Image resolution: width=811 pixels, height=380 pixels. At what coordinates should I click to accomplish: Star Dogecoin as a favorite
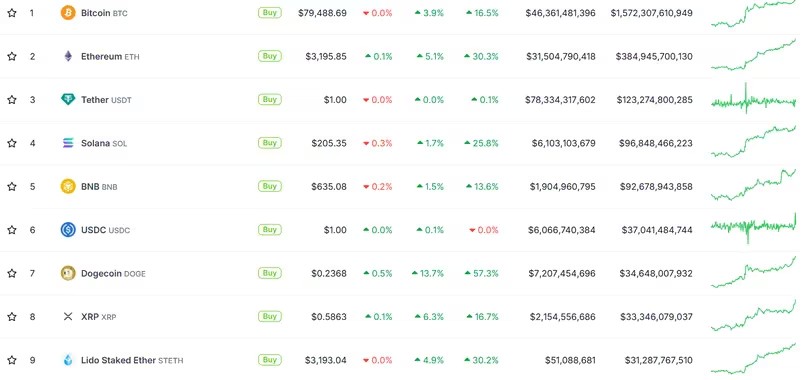11,273
